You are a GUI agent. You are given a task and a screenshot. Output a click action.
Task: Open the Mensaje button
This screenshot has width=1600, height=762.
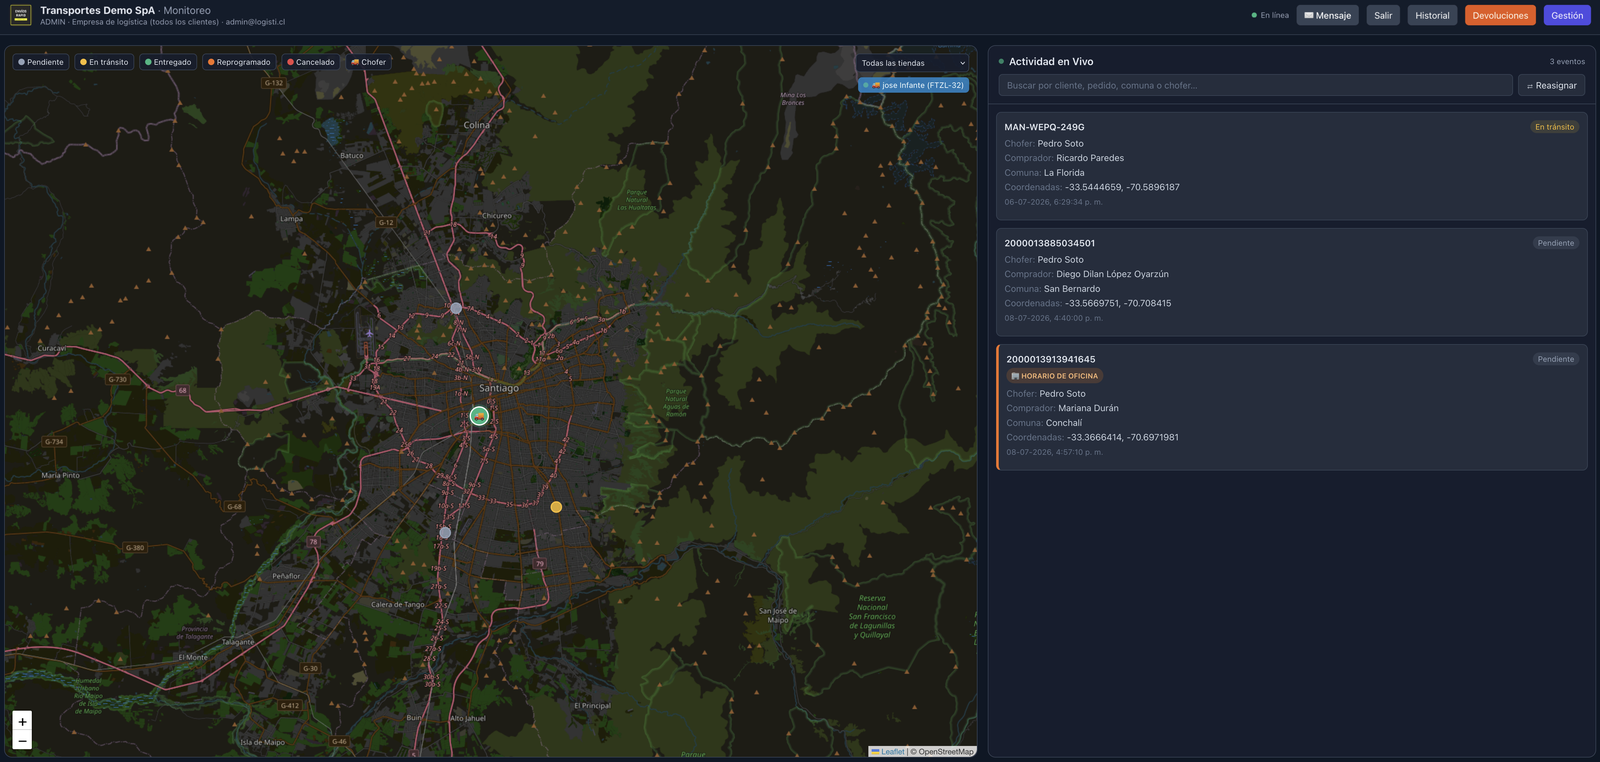pyautogui.click(x=1327, y=15)
